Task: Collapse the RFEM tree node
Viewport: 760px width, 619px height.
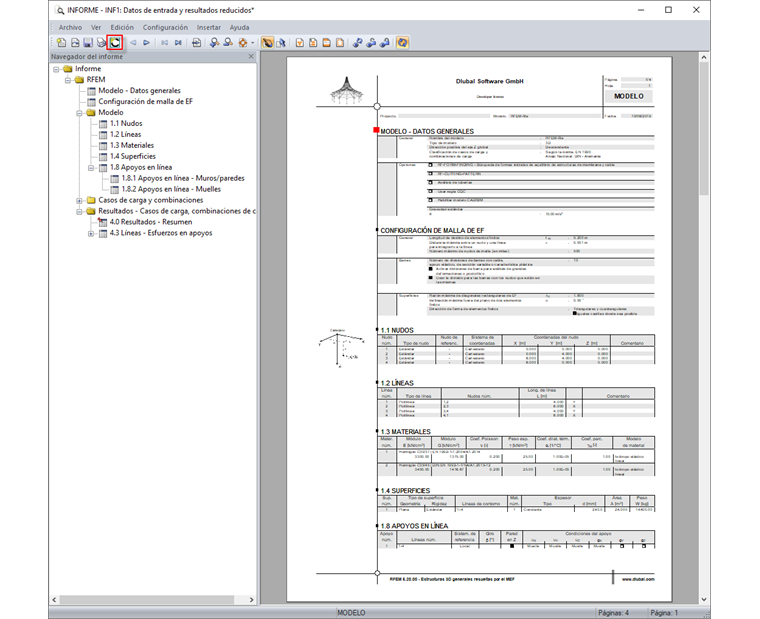Action: 68,80
